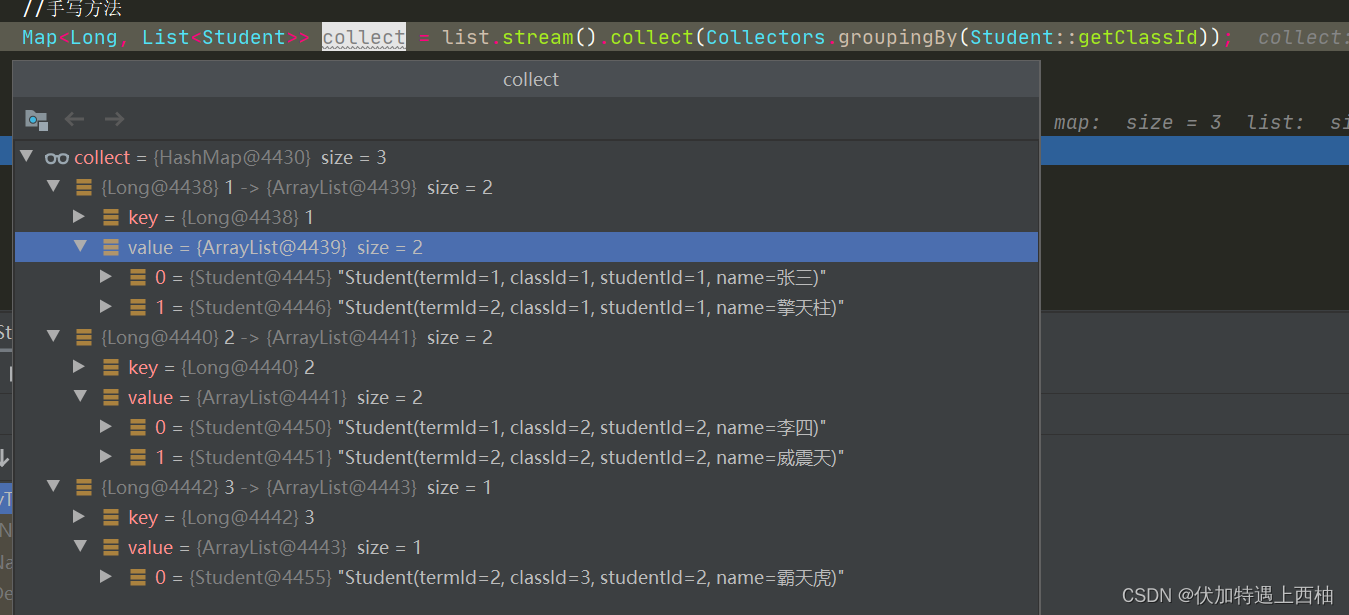Click field icon of key Long@4438 row

[x=111, y=217]
